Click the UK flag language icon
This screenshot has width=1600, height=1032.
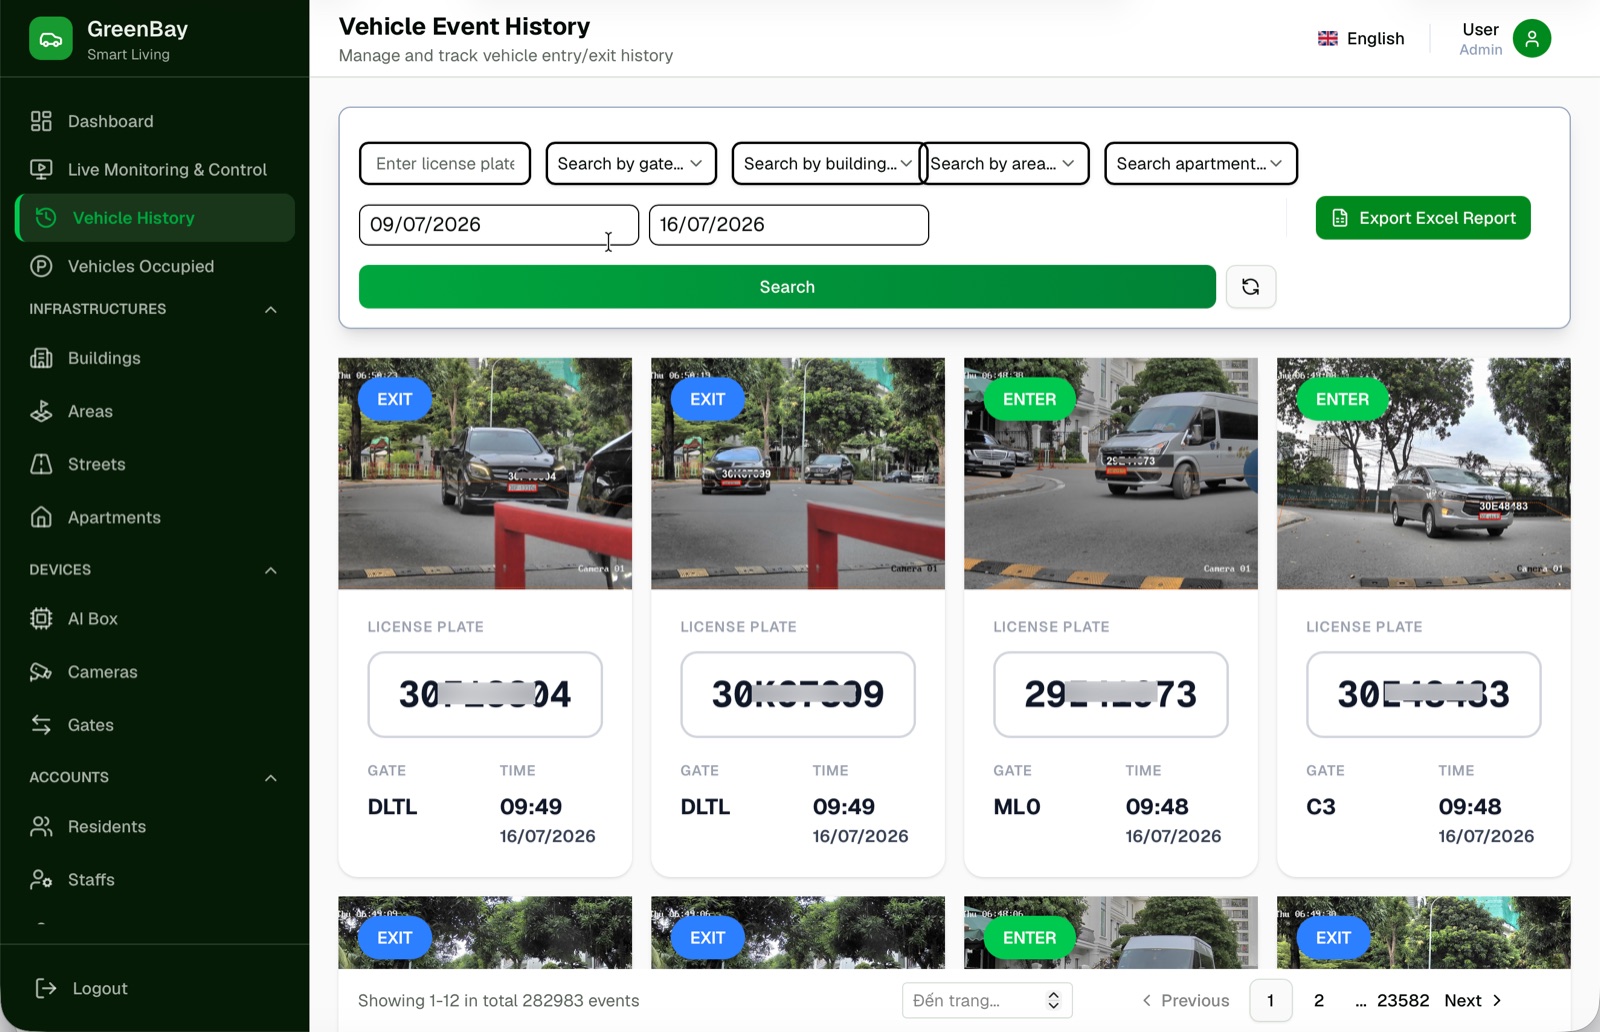(x=1328, y=38)
